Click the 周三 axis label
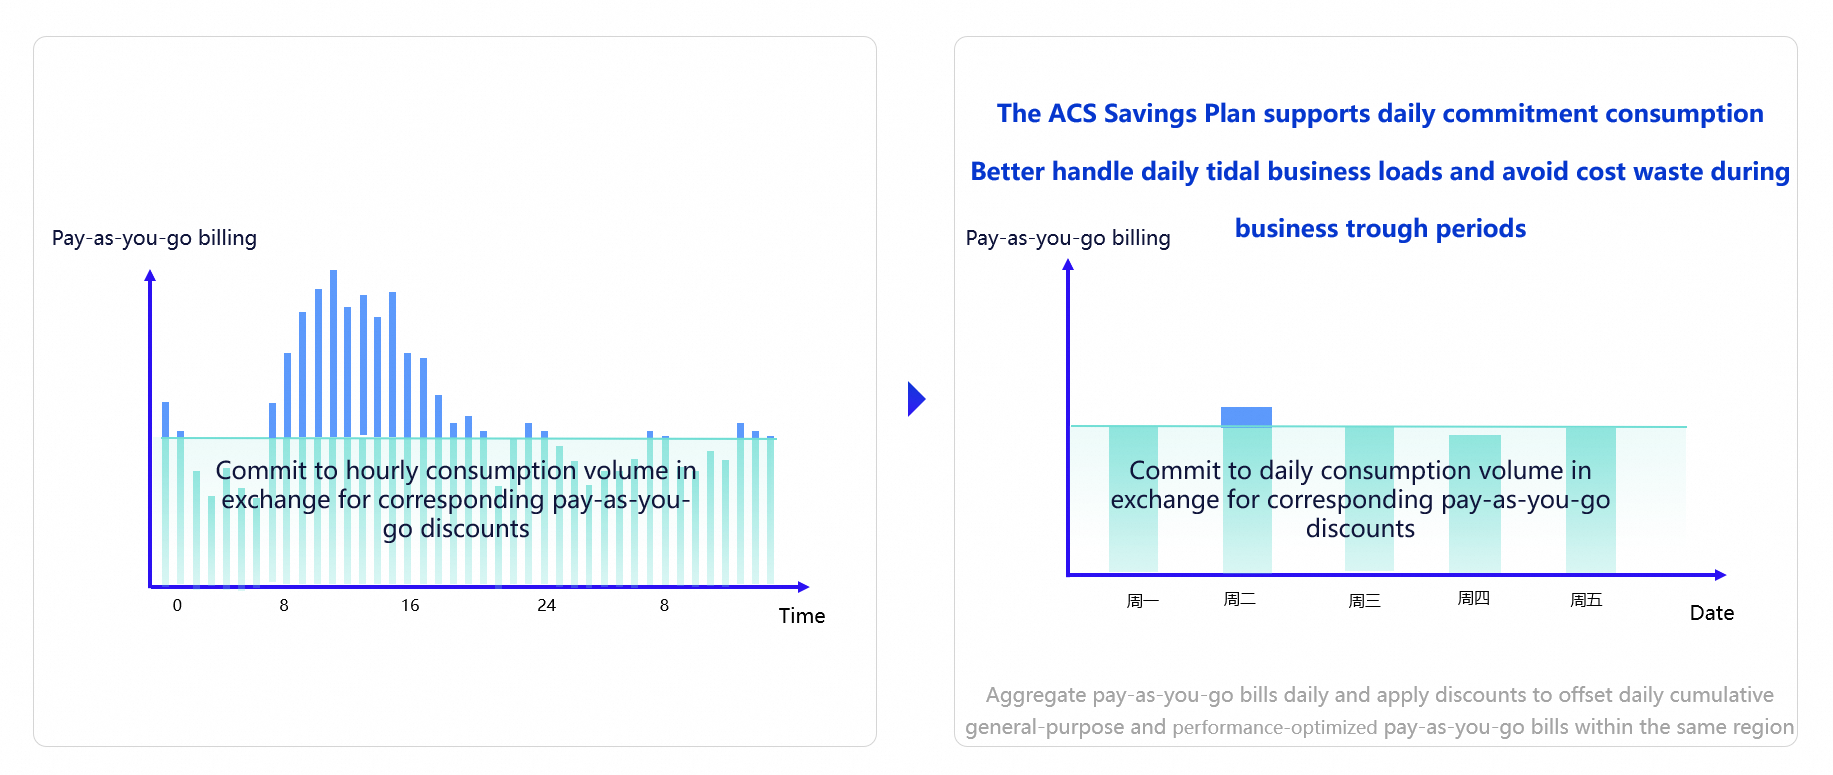This screenshot has width=1833, height=775. coord(1364,601)
